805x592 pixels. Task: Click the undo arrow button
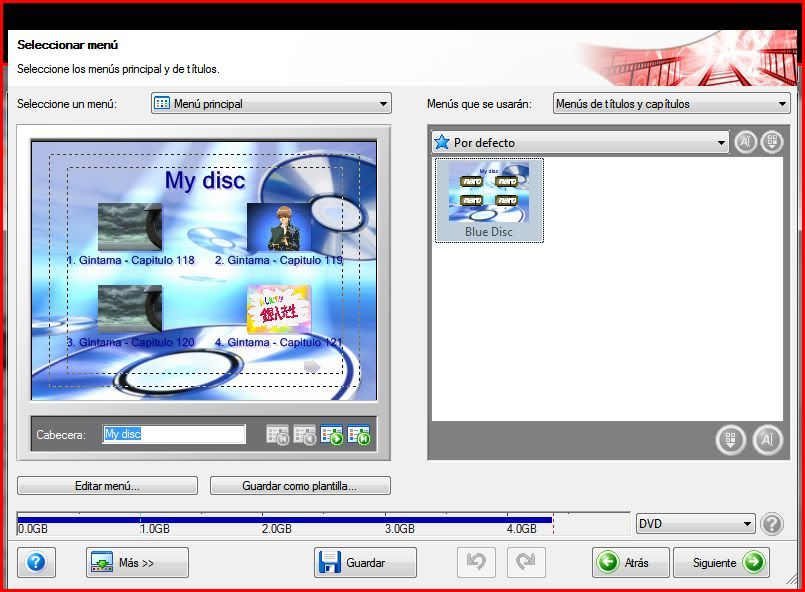(x=476, y=562)
